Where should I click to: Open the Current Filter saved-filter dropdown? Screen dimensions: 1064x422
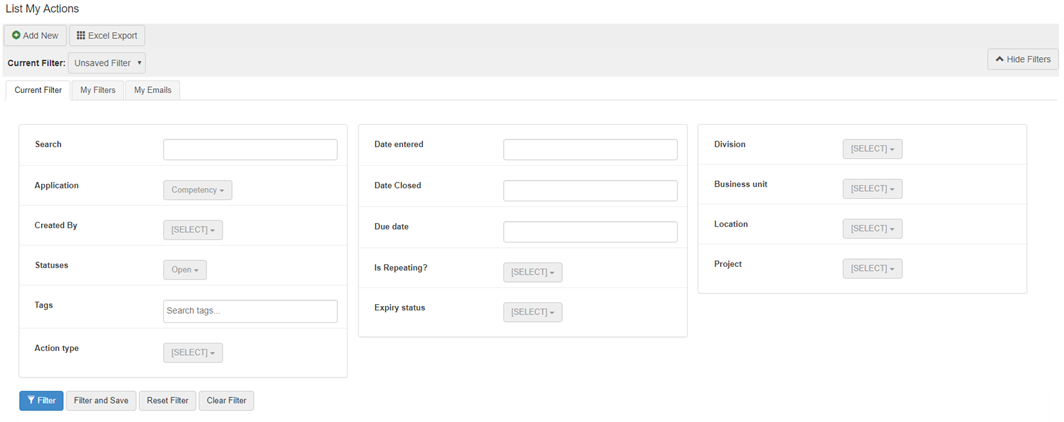tap(107, 63)
